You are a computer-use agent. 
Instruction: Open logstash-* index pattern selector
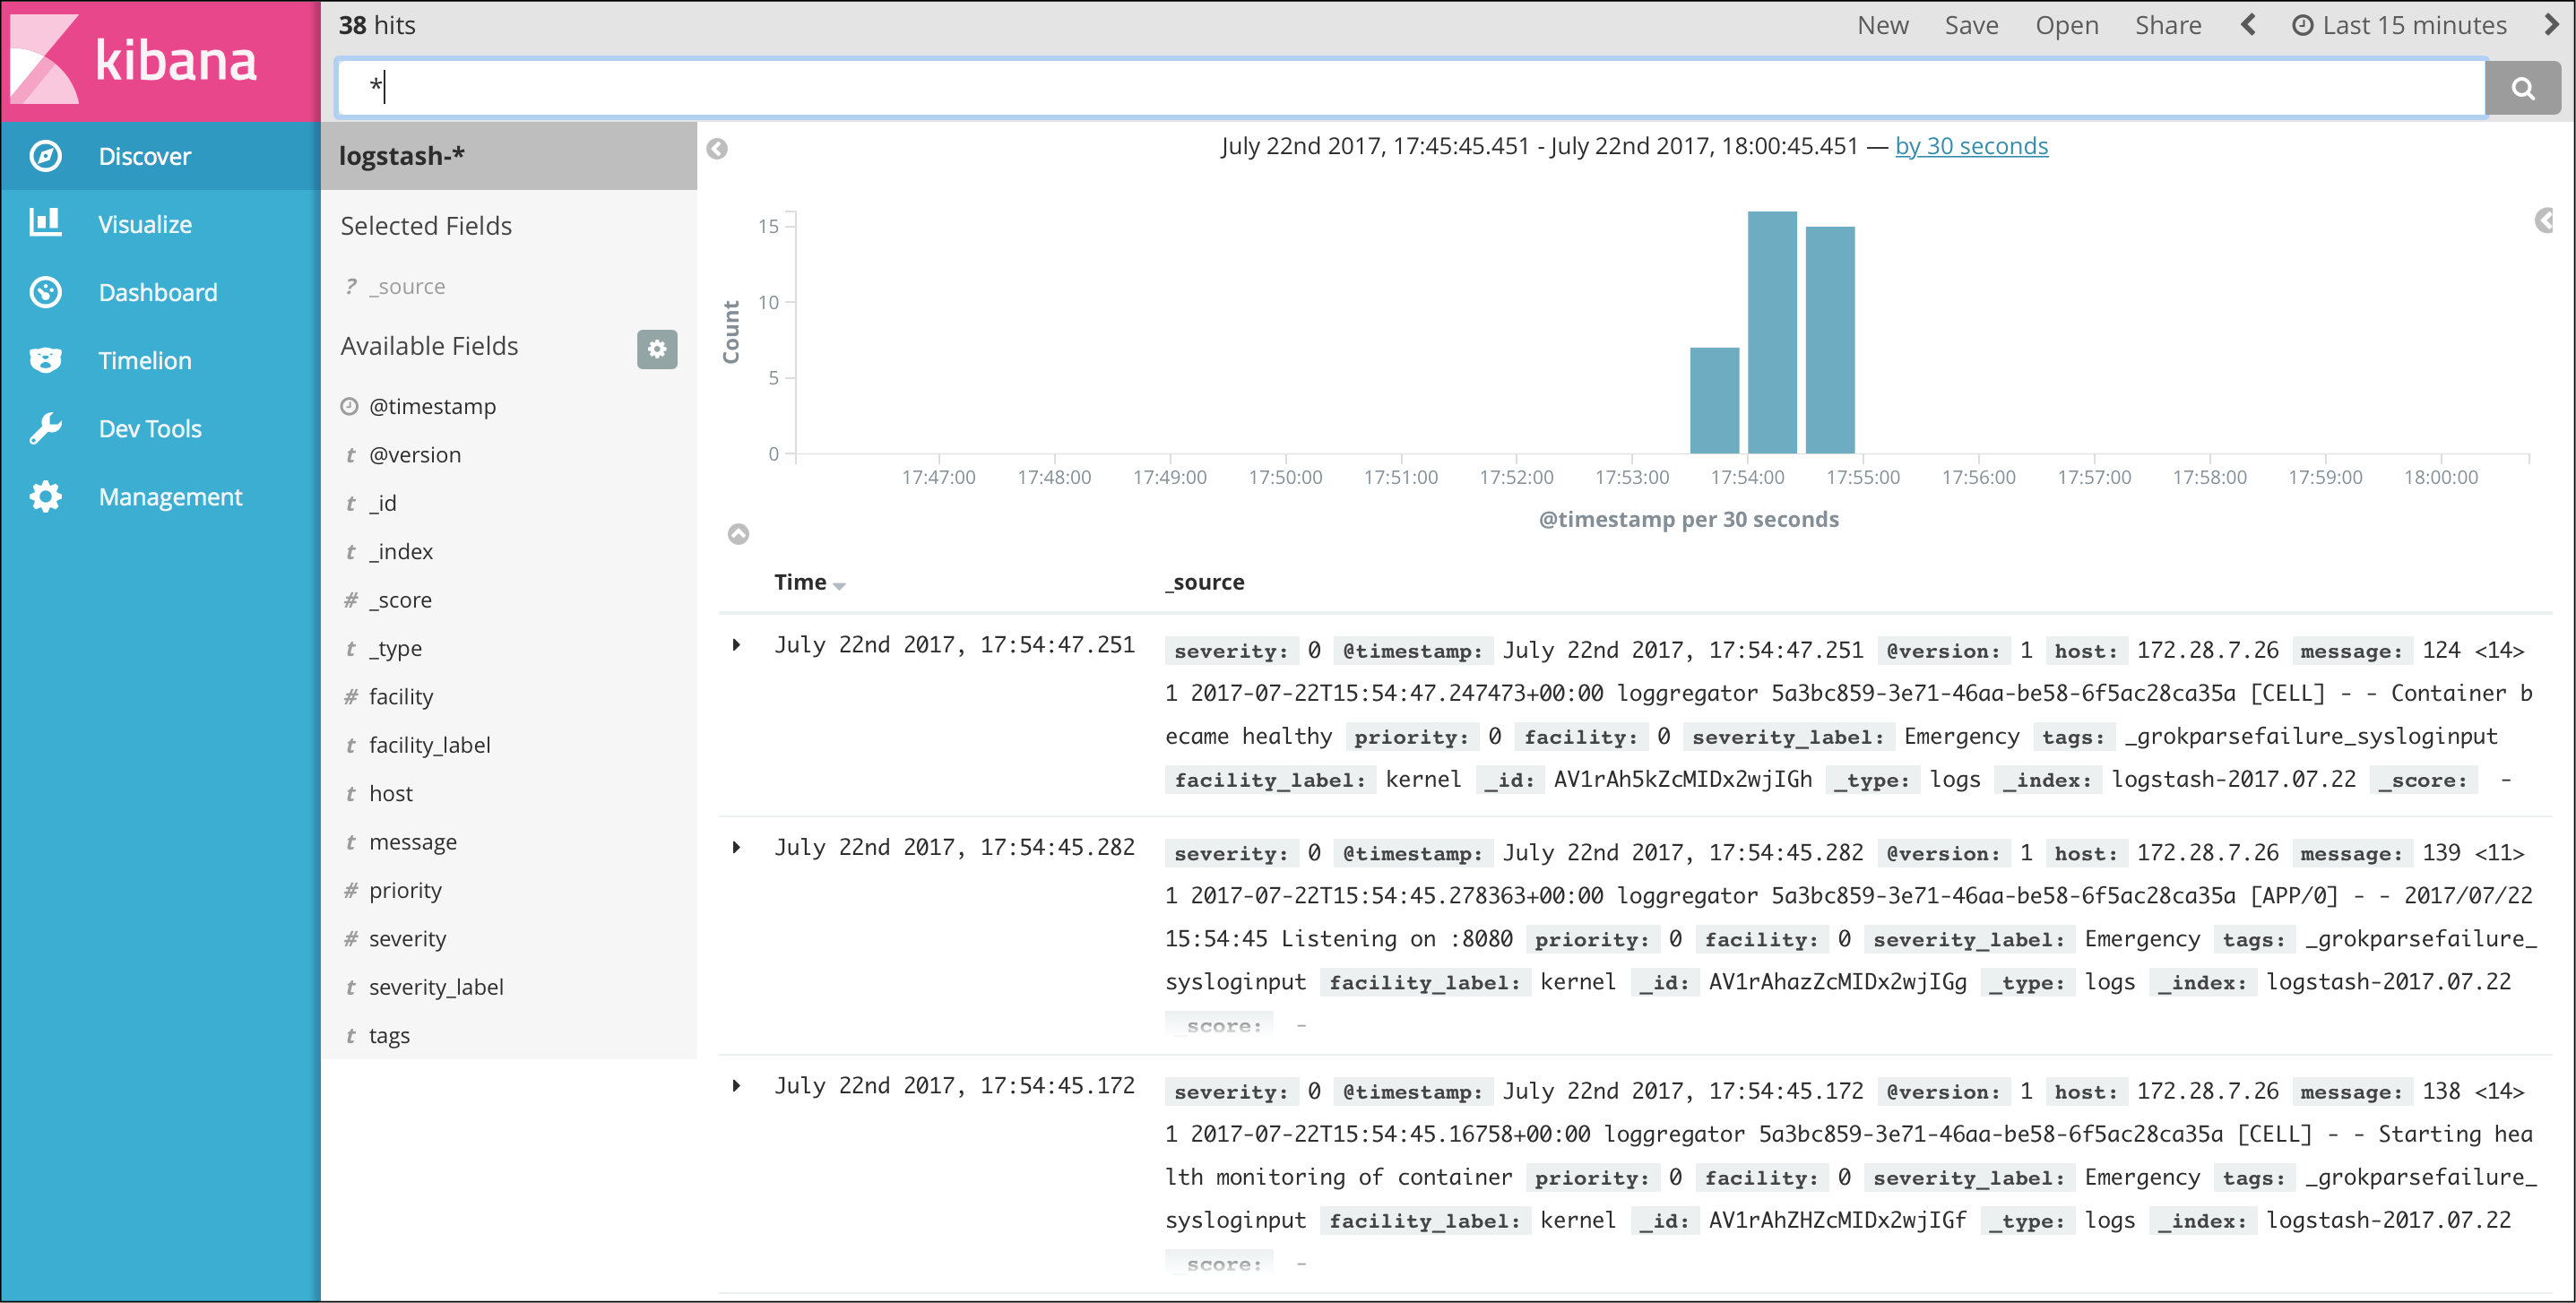coord(509,156)
